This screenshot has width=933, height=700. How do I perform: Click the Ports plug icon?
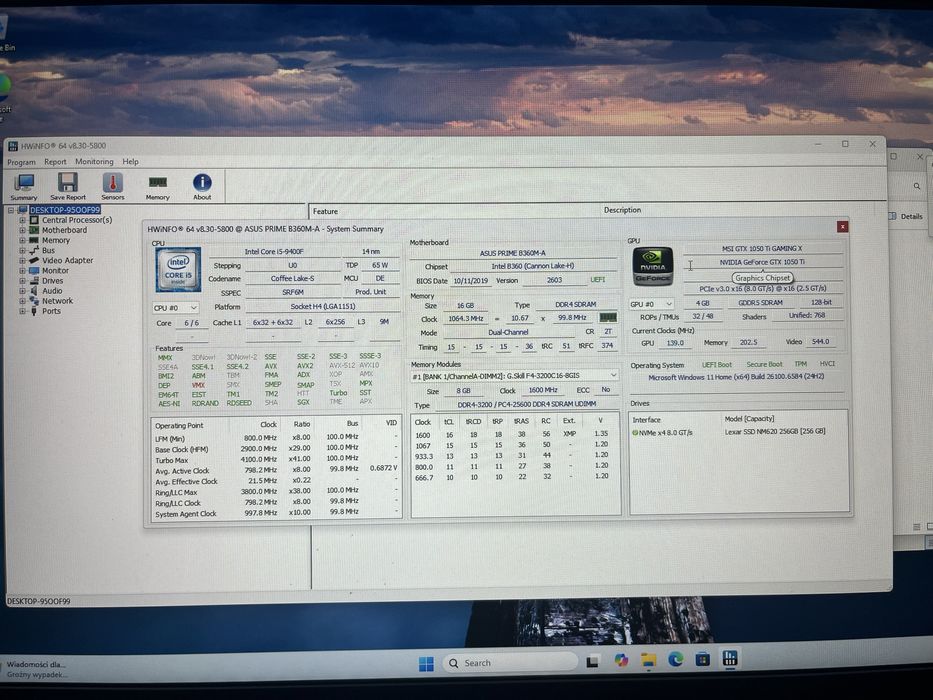click(34, 311)
